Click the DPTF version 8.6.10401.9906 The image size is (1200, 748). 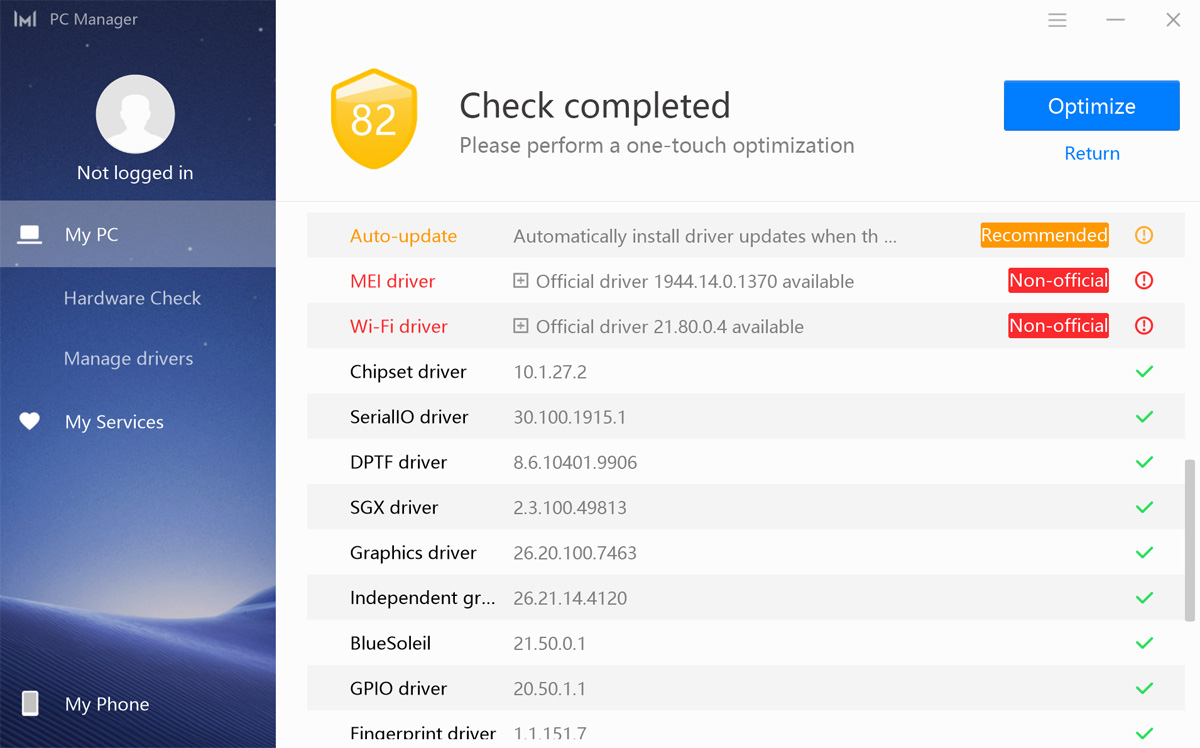[x=575, y=462]
